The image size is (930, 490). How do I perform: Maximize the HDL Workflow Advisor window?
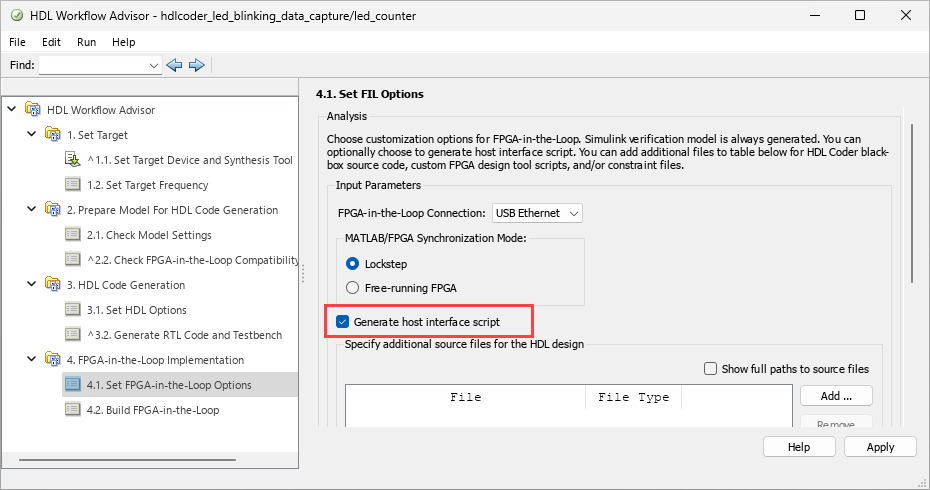(x=860, y=15)
